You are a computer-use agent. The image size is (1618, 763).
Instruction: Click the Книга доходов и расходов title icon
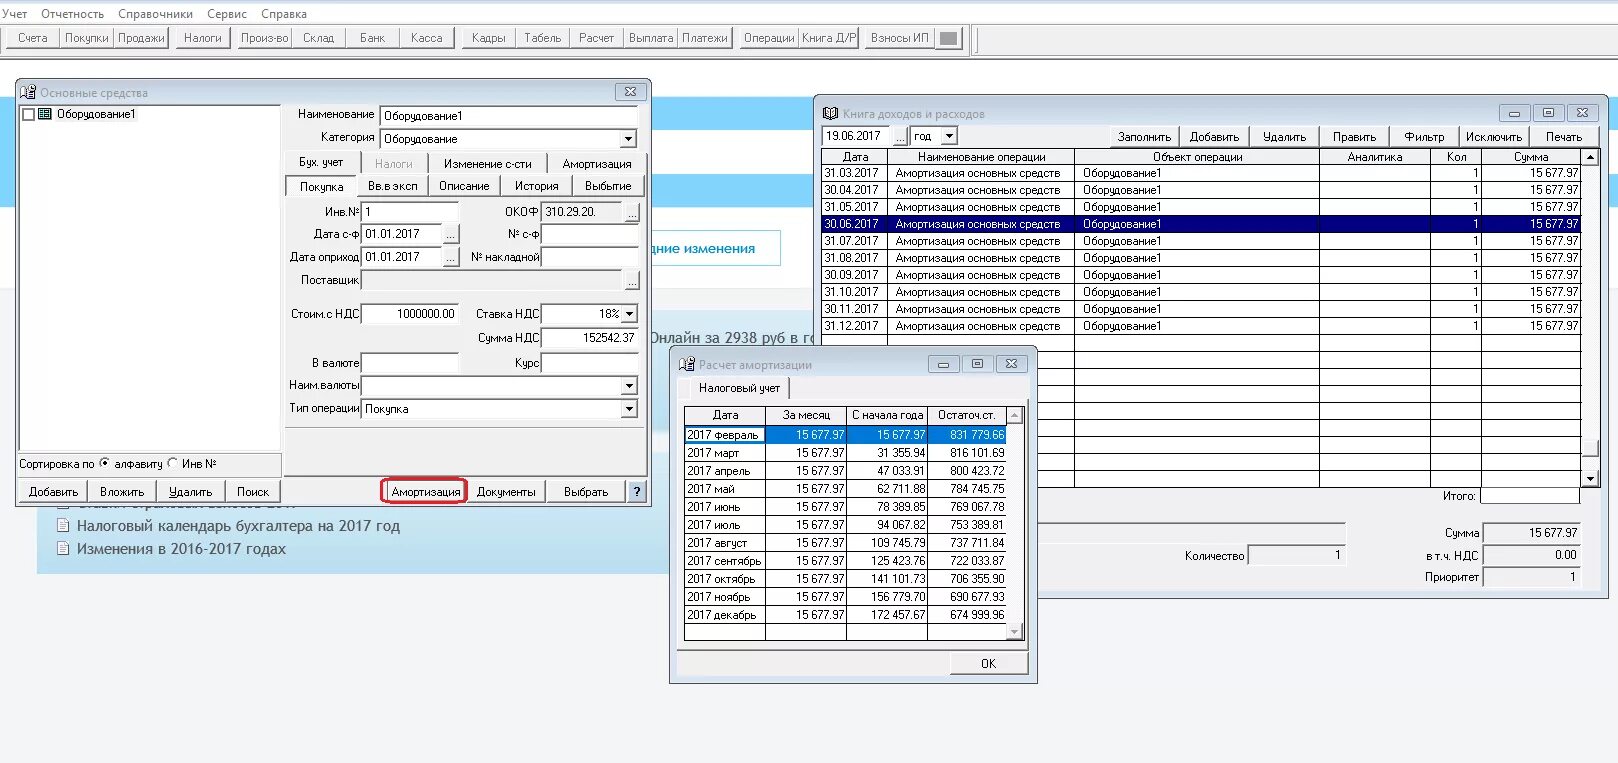(x=830, y=113)
